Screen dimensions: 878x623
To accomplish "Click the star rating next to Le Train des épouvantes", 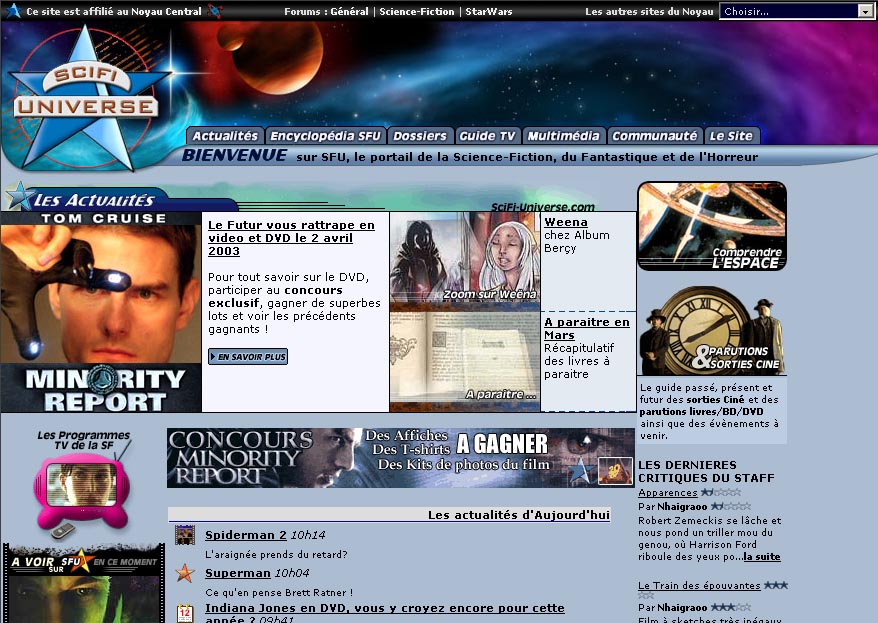I will coord(776,585).
